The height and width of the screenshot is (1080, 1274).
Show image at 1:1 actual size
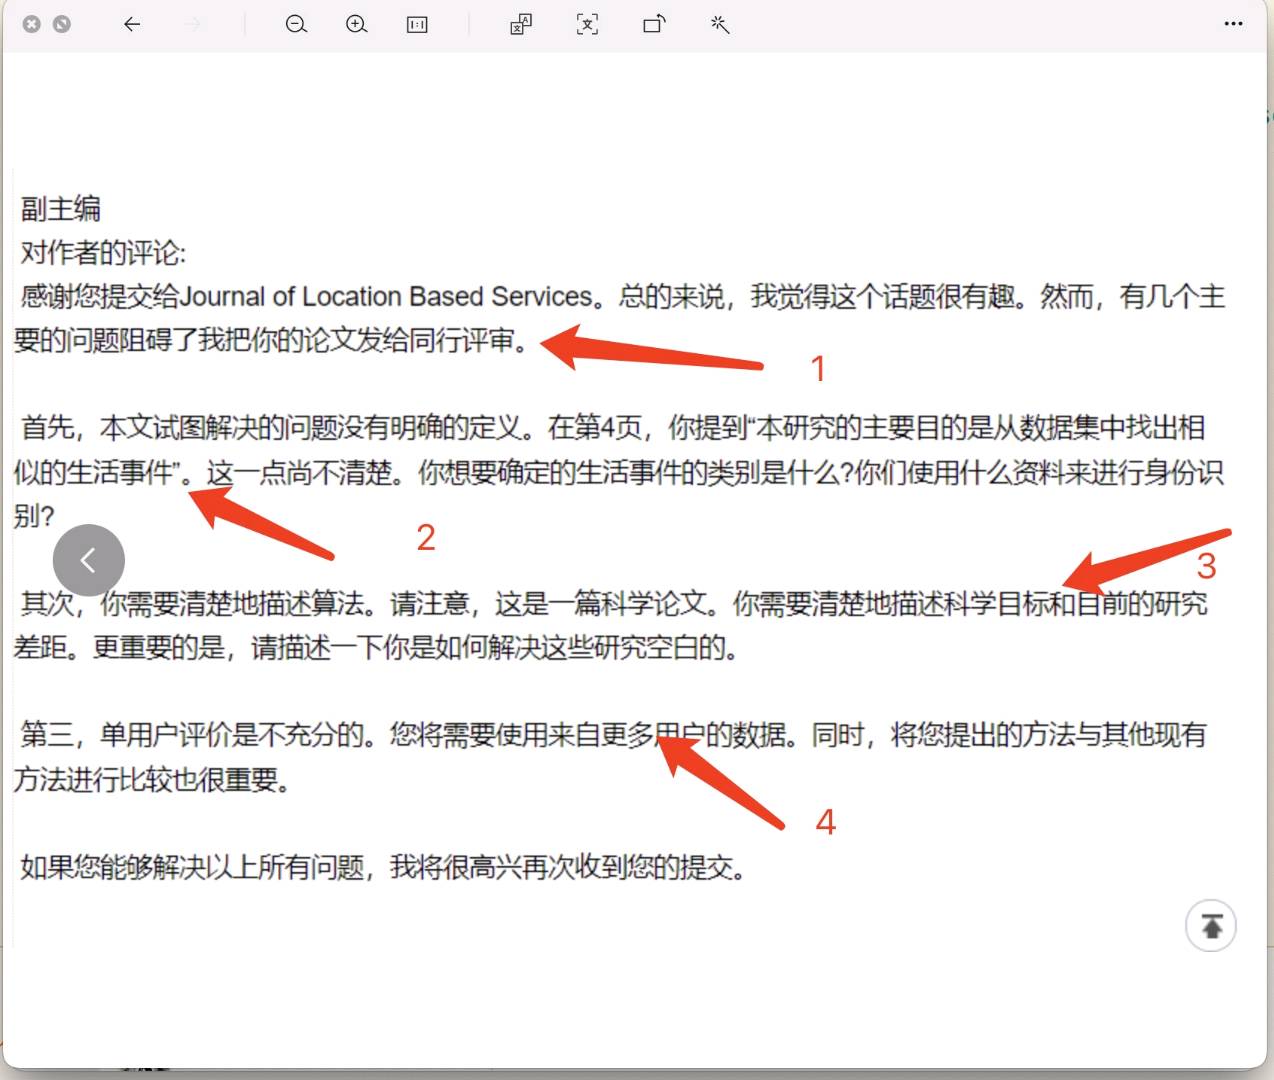418,25
